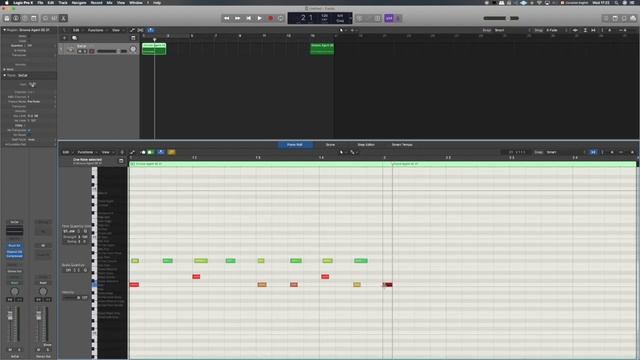This screenshot has width=640, height=360.
Task: Collapse the Region inspector disclosure triangle
Action: point(4,30)
